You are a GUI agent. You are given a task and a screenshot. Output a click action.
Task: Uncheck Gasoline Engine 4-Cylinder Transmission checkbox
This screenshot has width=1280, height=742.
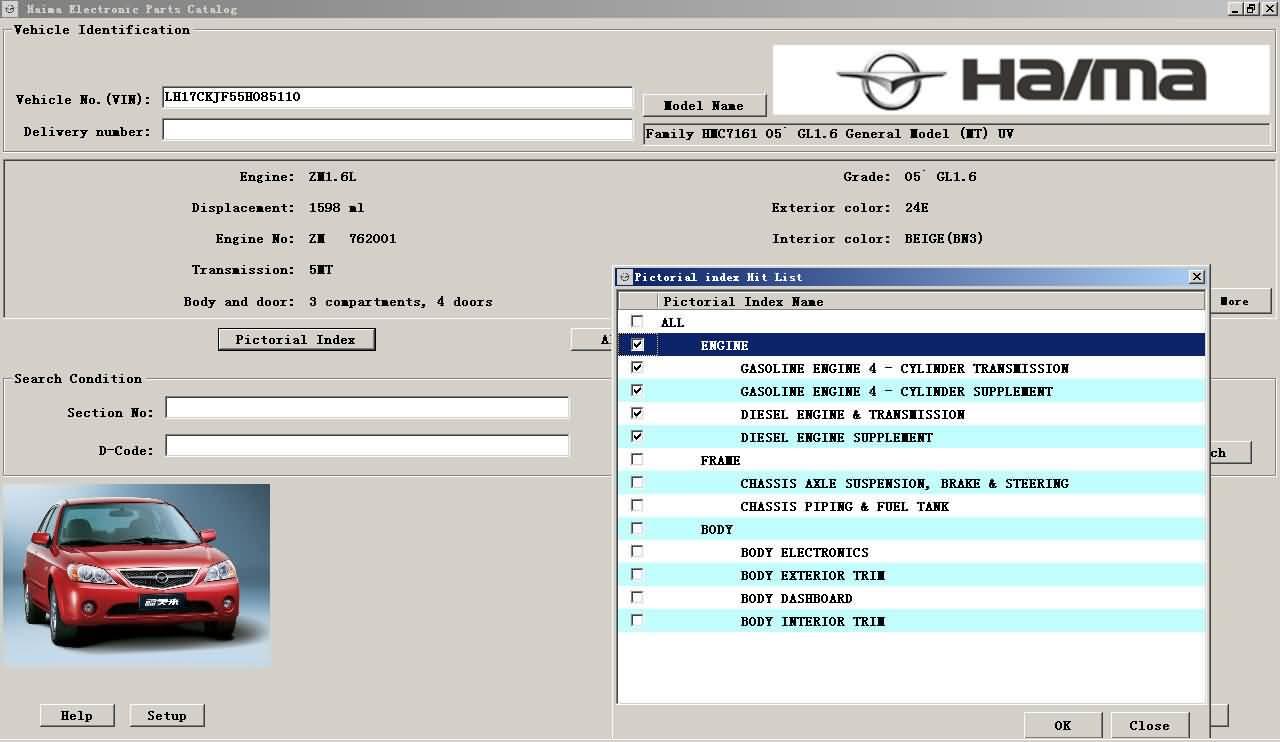(637, 368)
